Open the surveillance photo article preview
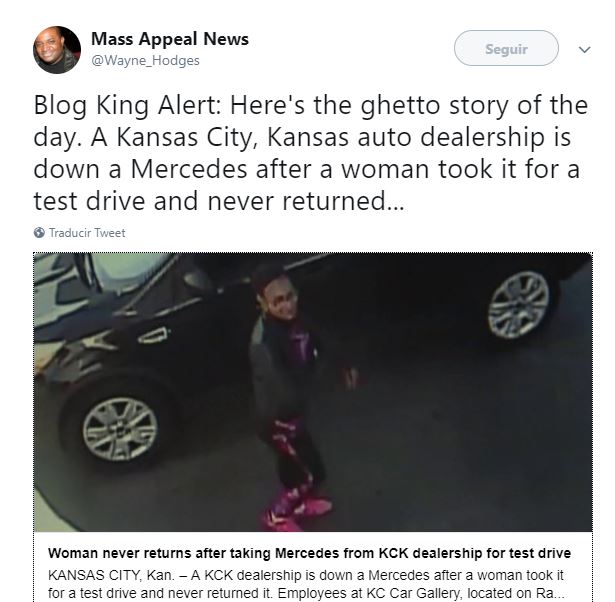This screenshot has width=615, height=602. pos(313,392)
